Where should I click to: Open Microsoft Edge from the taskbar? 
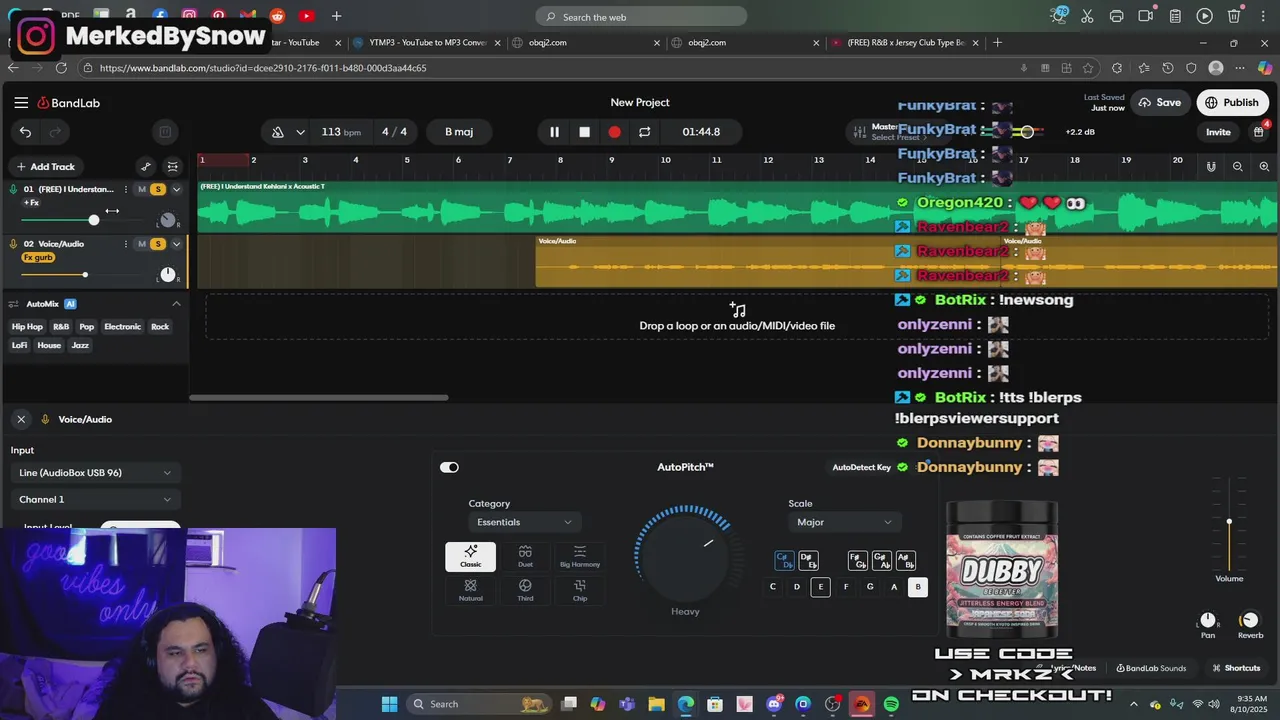[686, 704]
